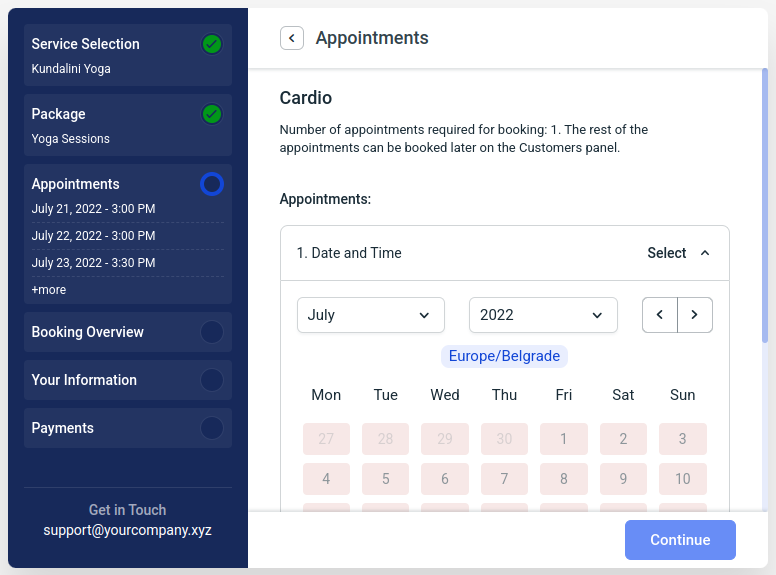Click greyed-out day 30 of previous month
The width and height of the screenshot is (776, 575).
pos(504,439)
